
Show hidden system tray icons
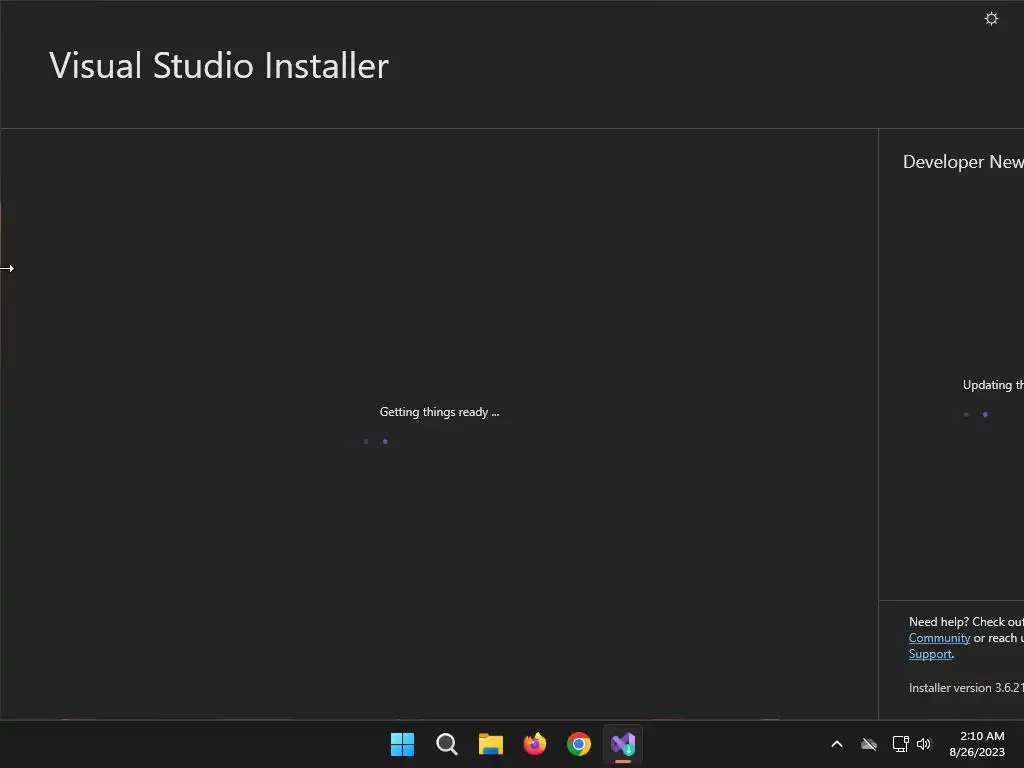click(837, 744)
